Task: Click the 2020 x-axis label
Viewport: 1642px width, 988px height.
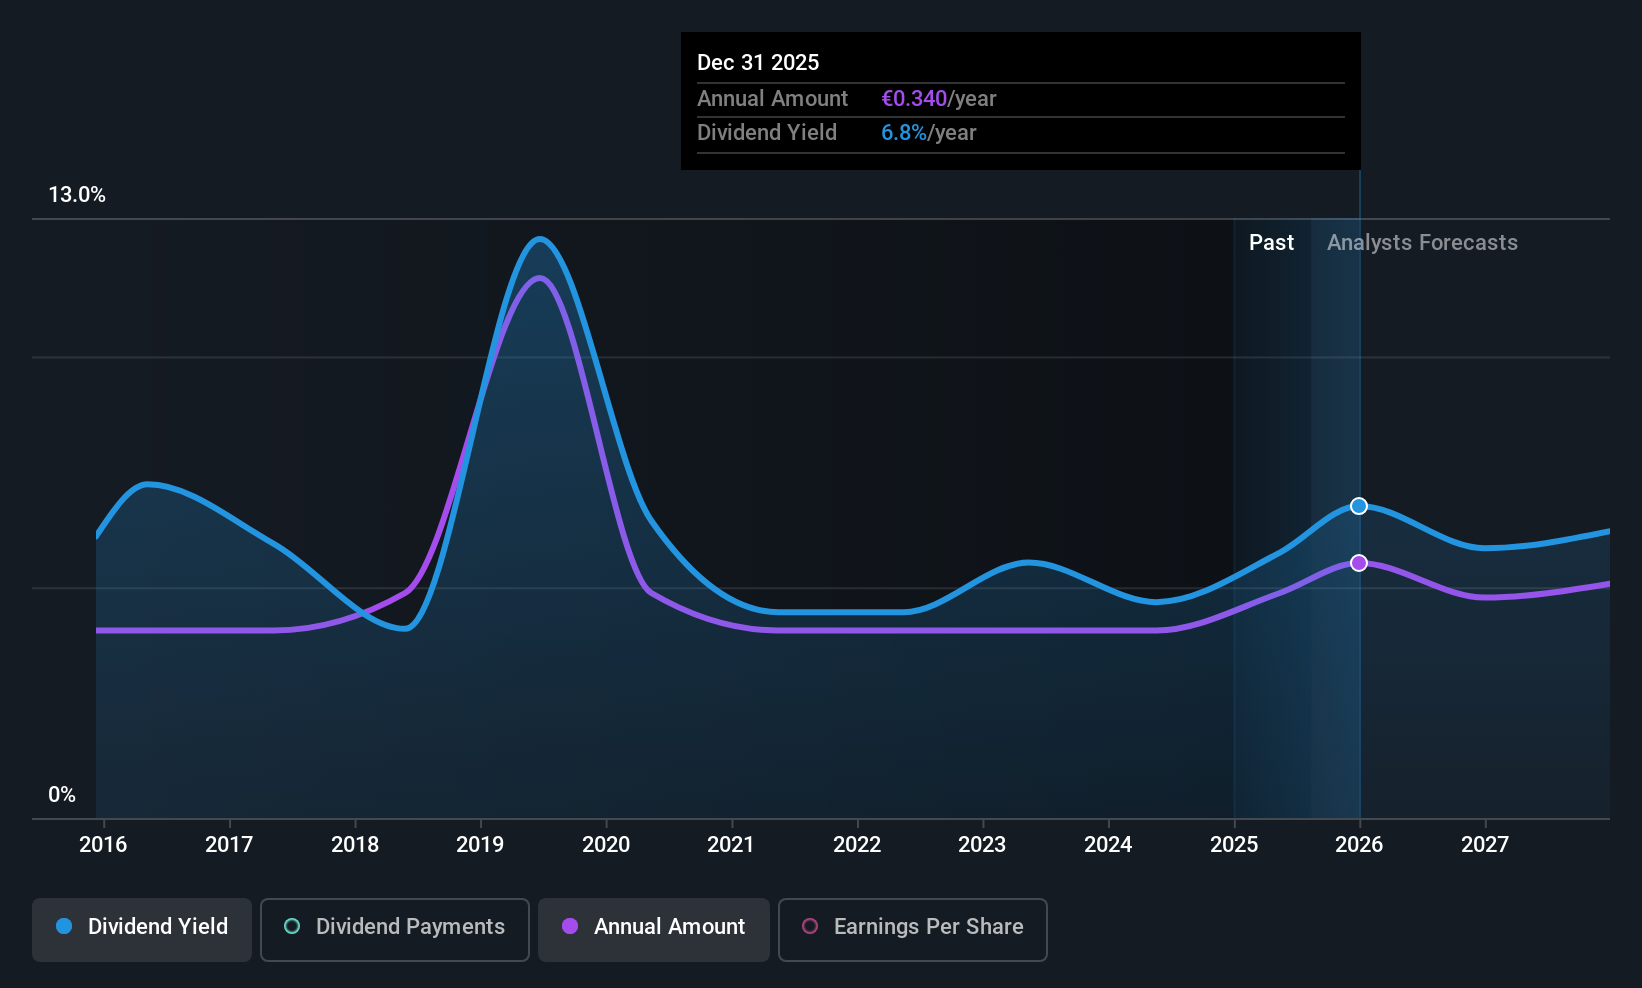Action: (x=606, y=844)
